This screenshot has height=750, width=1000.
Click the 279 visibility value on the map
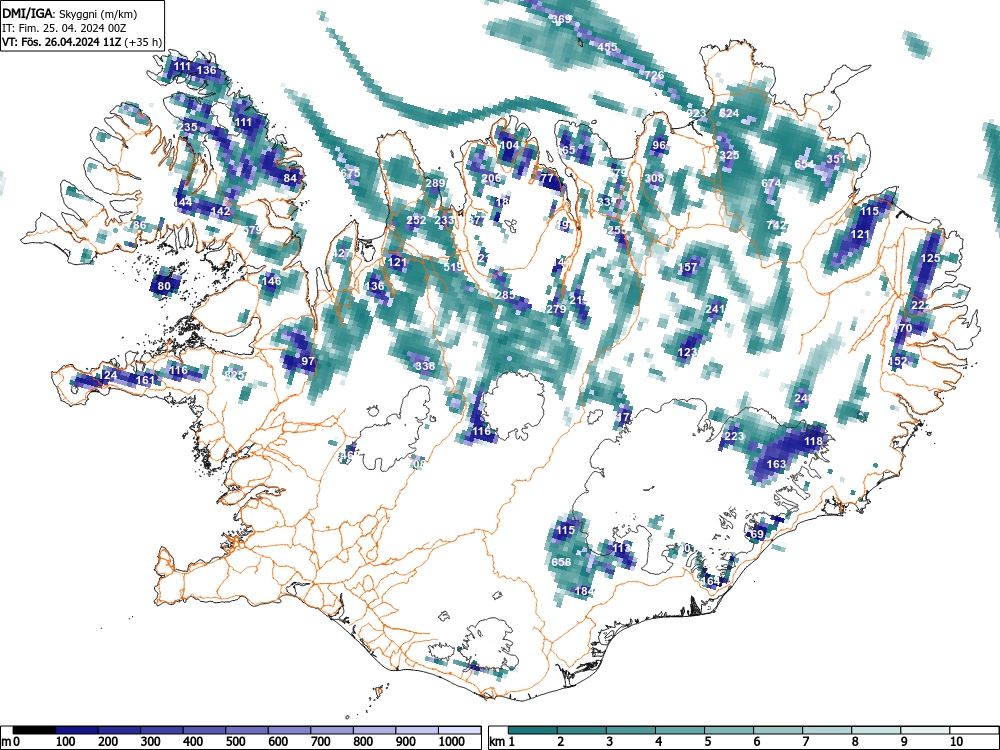click(557, 309)
